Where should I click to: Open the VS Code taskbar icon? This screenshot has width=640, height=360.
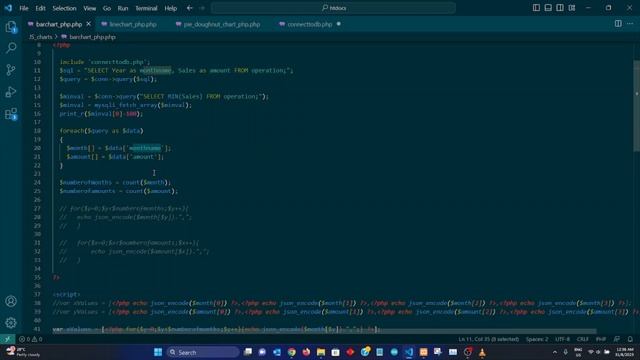[x=409, y=352]
